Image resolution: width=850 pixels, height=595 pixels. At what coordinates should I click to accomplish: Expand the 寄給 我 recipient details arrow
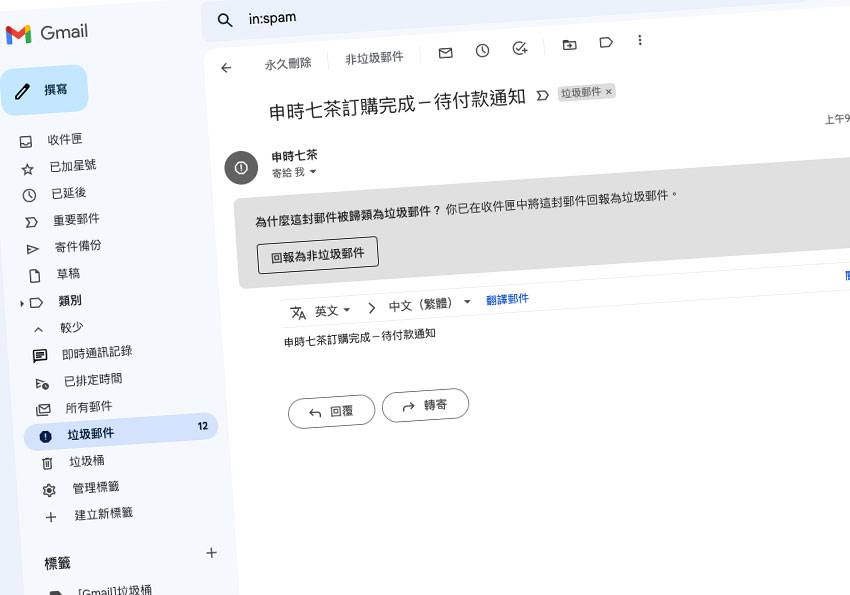(312, 173)
